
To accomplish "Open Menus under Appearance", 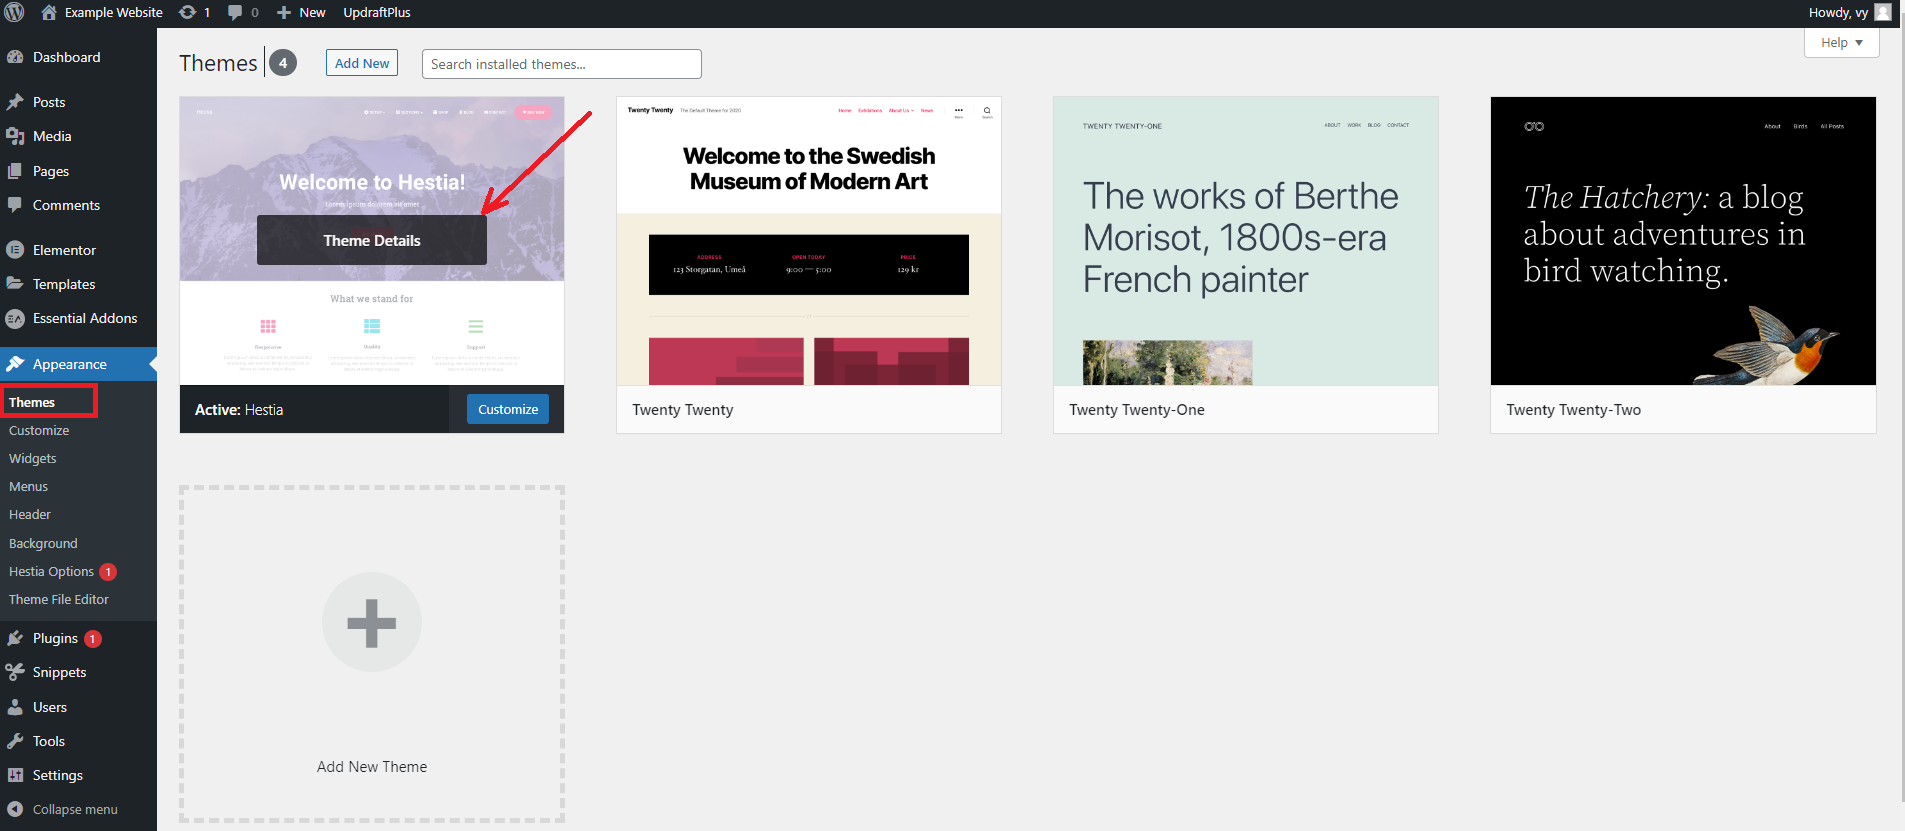I will [28, 486].
